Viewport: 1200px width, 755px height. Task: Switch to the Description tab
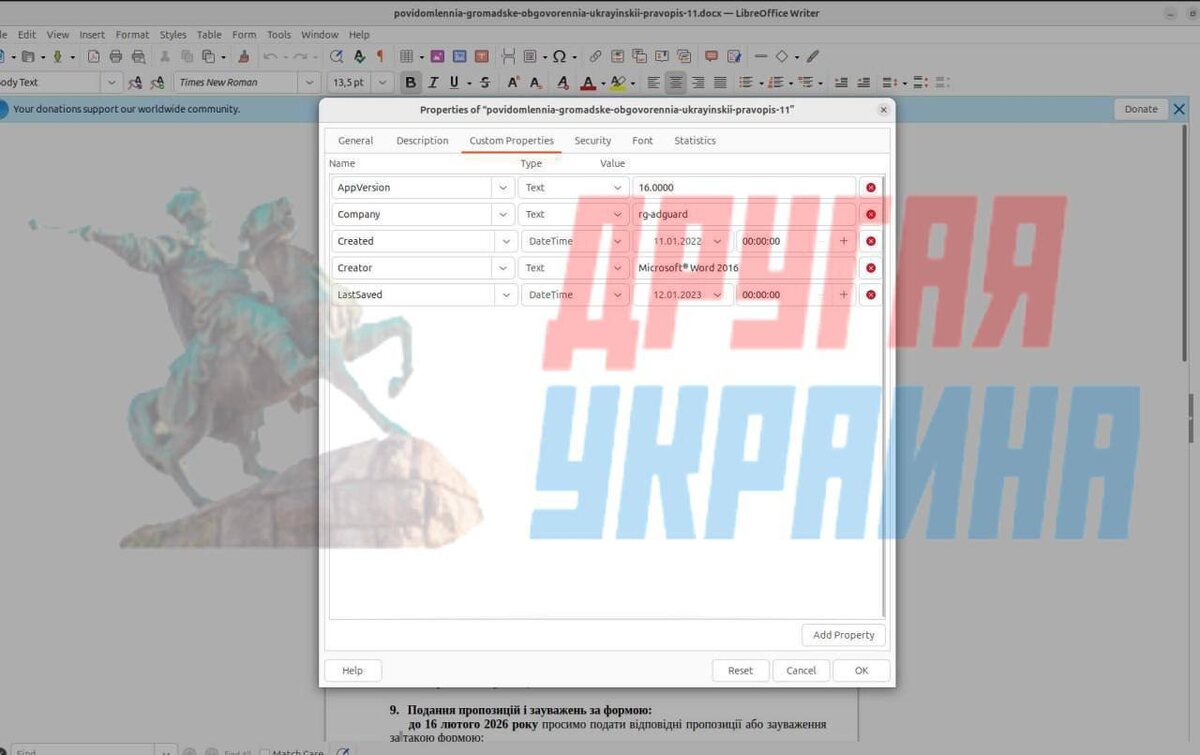pyautogui.click(x=422, y=141)
